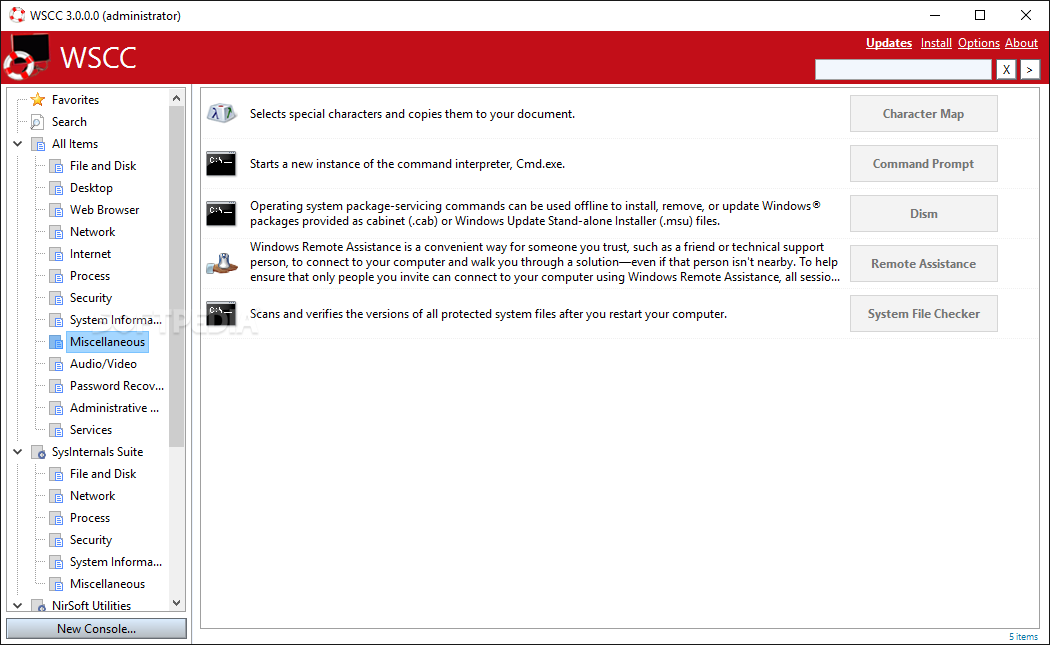Viewport: 1050px width, 645px height.
Task: Select Search in the tree
Action: tap(69, 122)
